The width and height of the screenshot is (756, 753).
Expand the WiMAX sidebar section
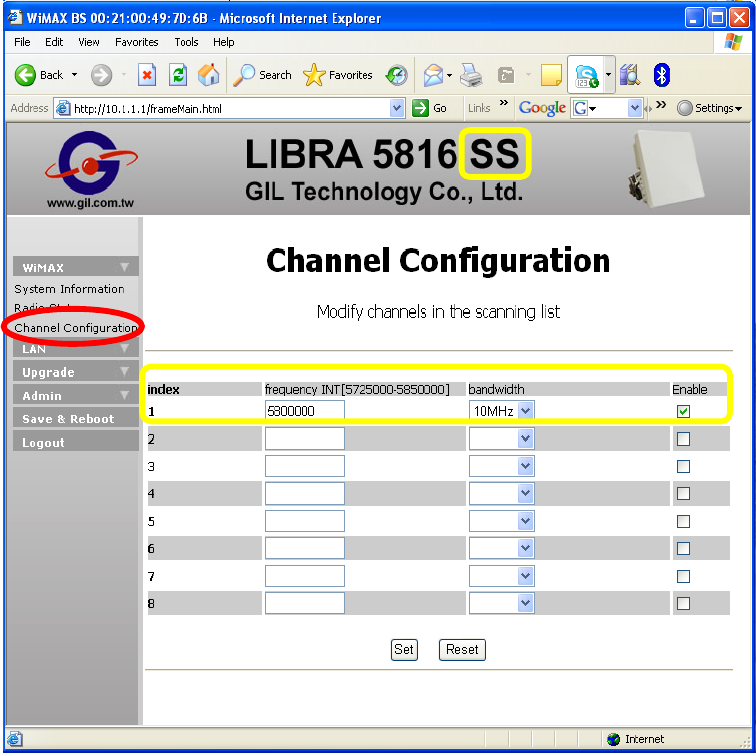[x=76, y=267]
